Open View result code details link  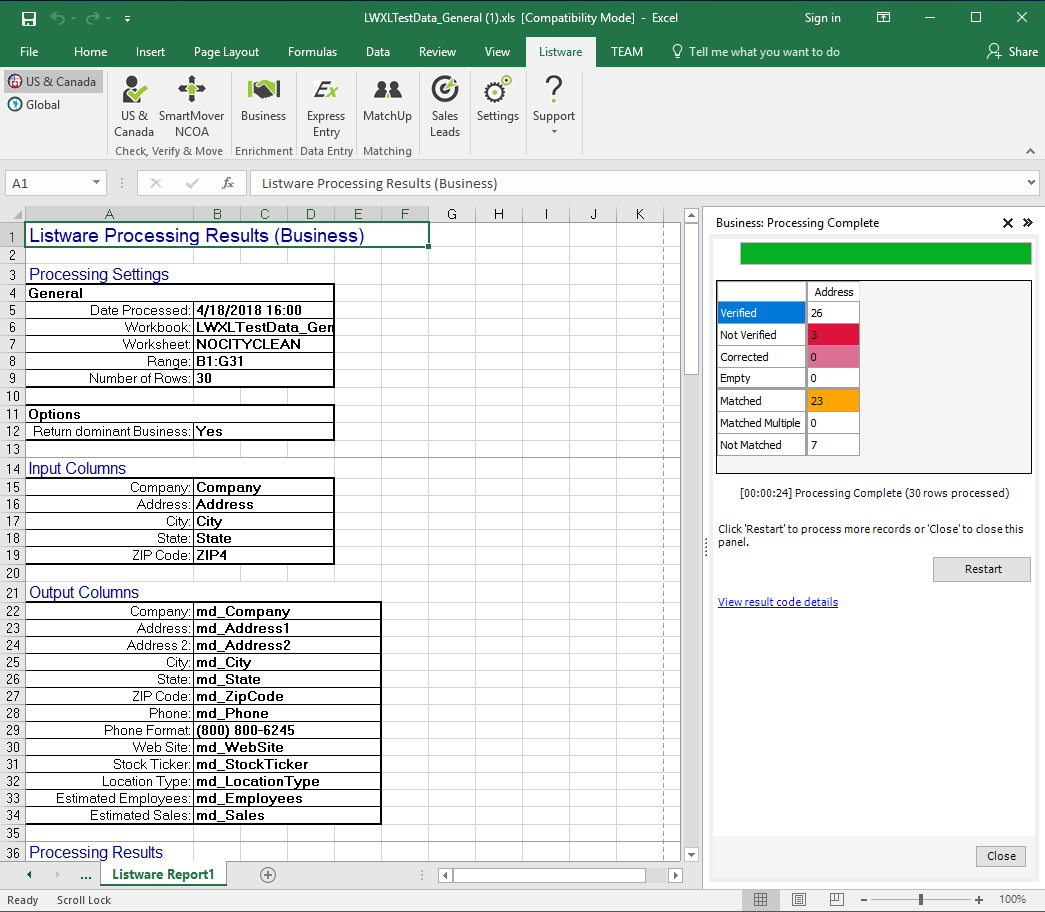(778, 602)
